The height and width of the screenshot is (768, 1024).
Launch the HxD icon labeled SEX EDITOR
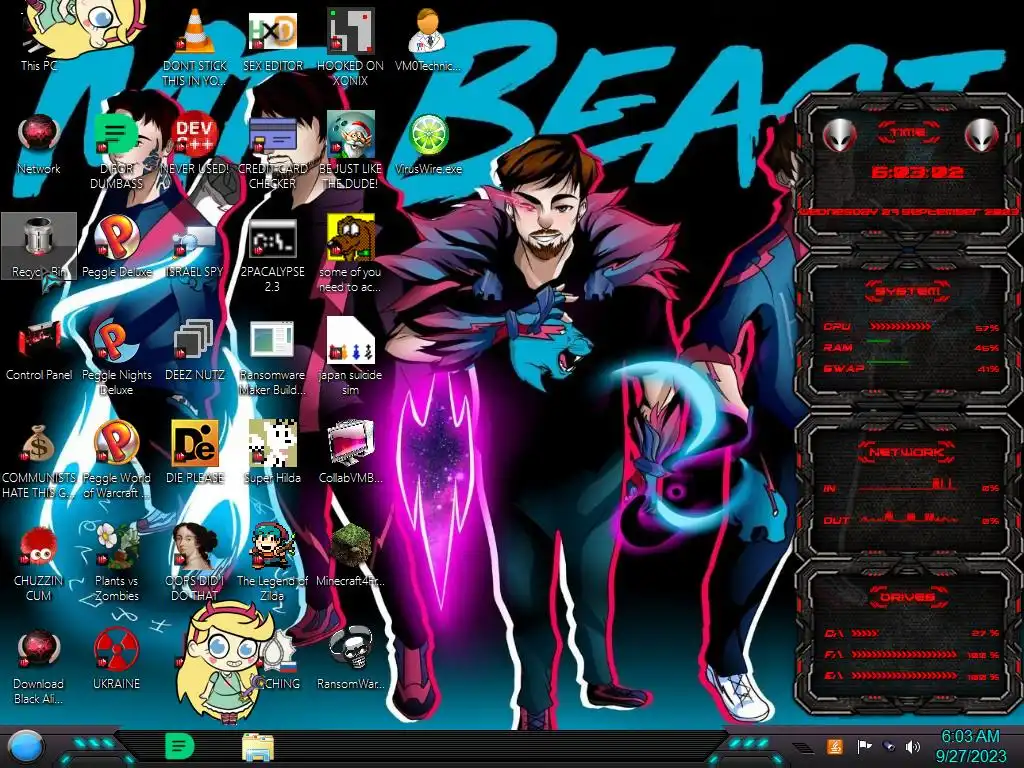272,31
